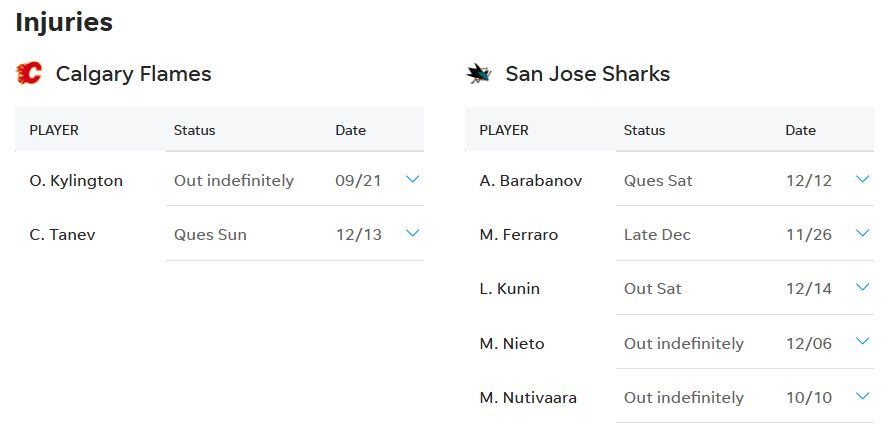Expand C. Tanev injury details chevron

coord(413,233)
